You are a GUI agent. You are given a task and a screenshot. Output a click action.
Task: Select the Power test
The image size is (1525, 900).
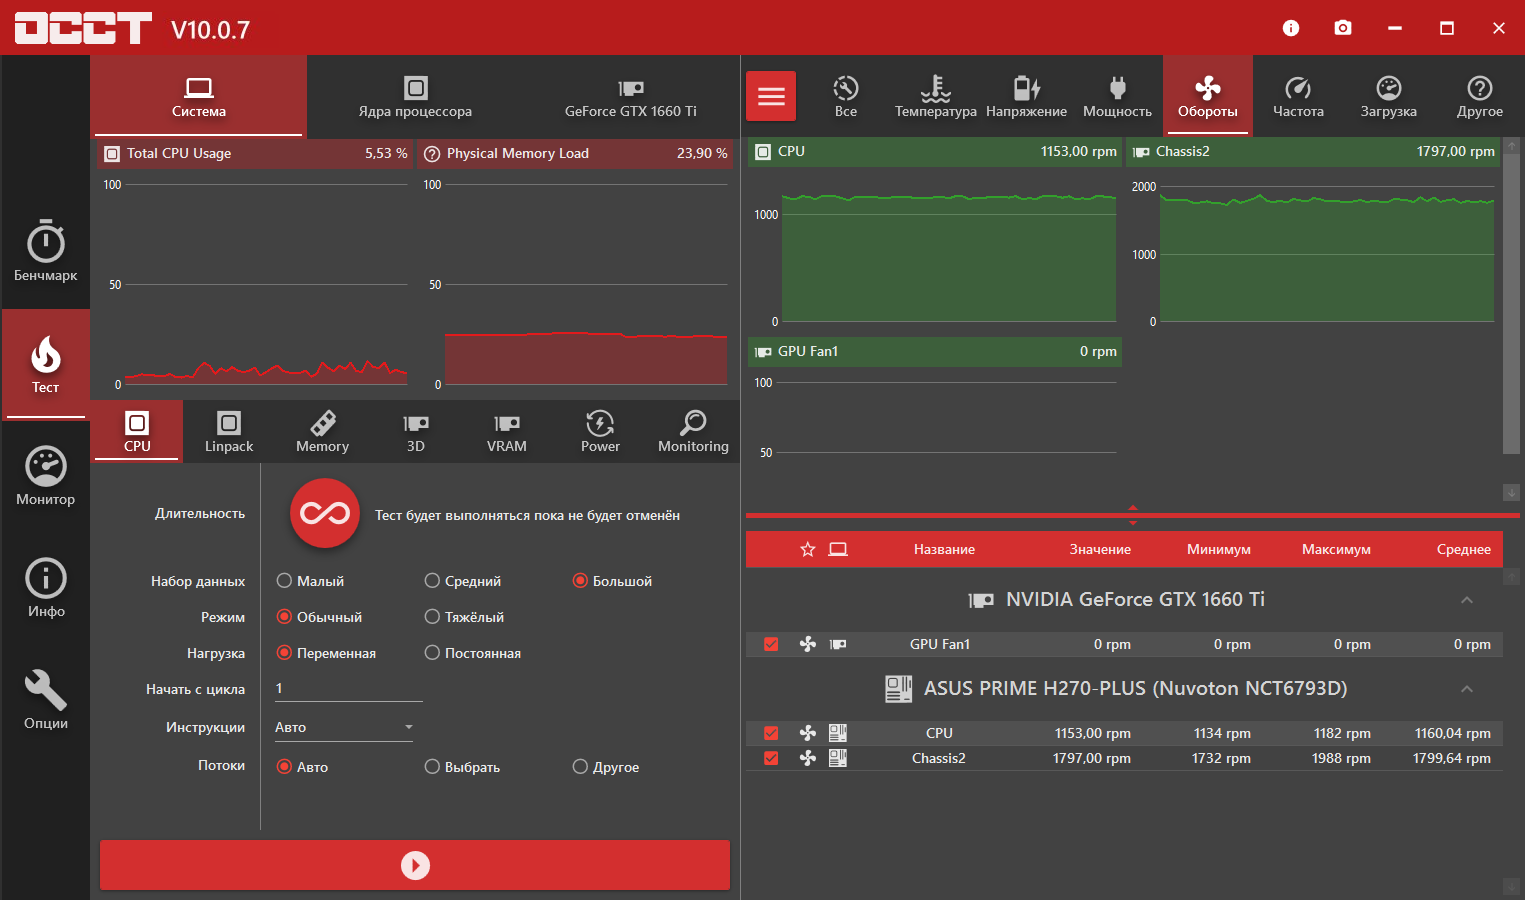600,431
